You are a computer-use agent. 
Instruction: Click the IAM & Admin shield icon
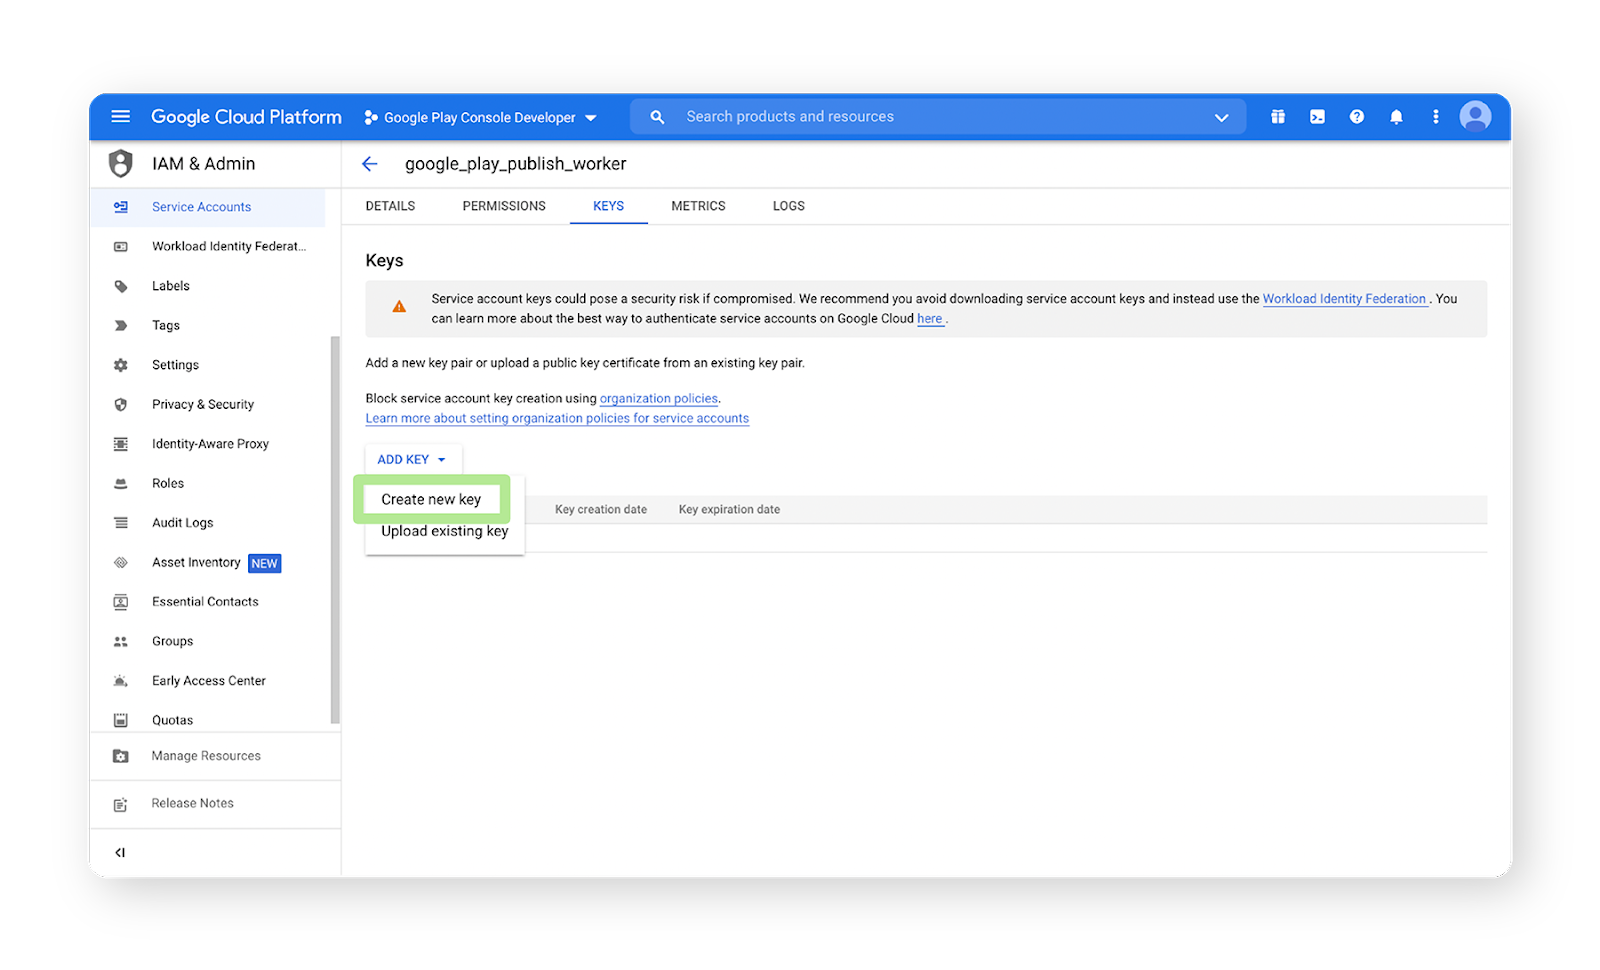(120, 163)
